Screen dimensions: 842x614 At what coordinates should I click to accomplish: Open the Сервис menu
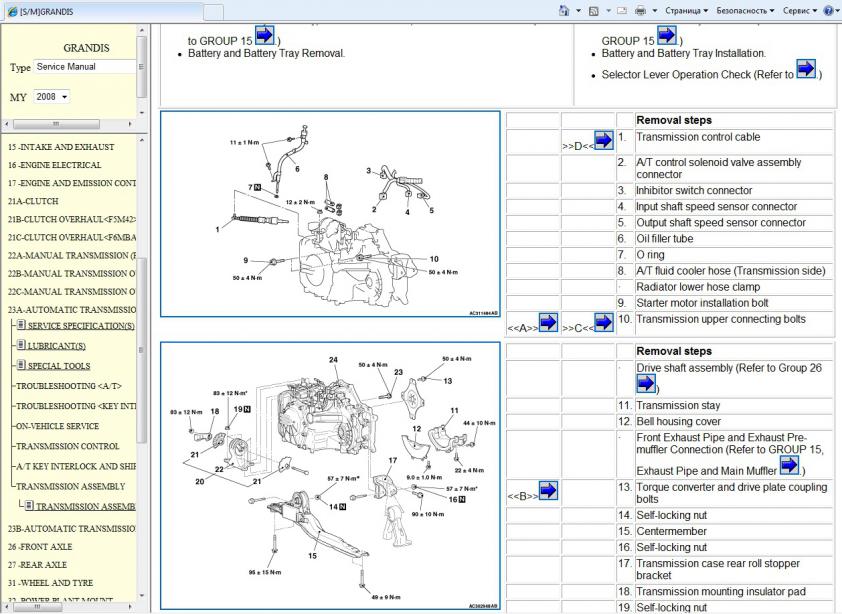[800, 10]
